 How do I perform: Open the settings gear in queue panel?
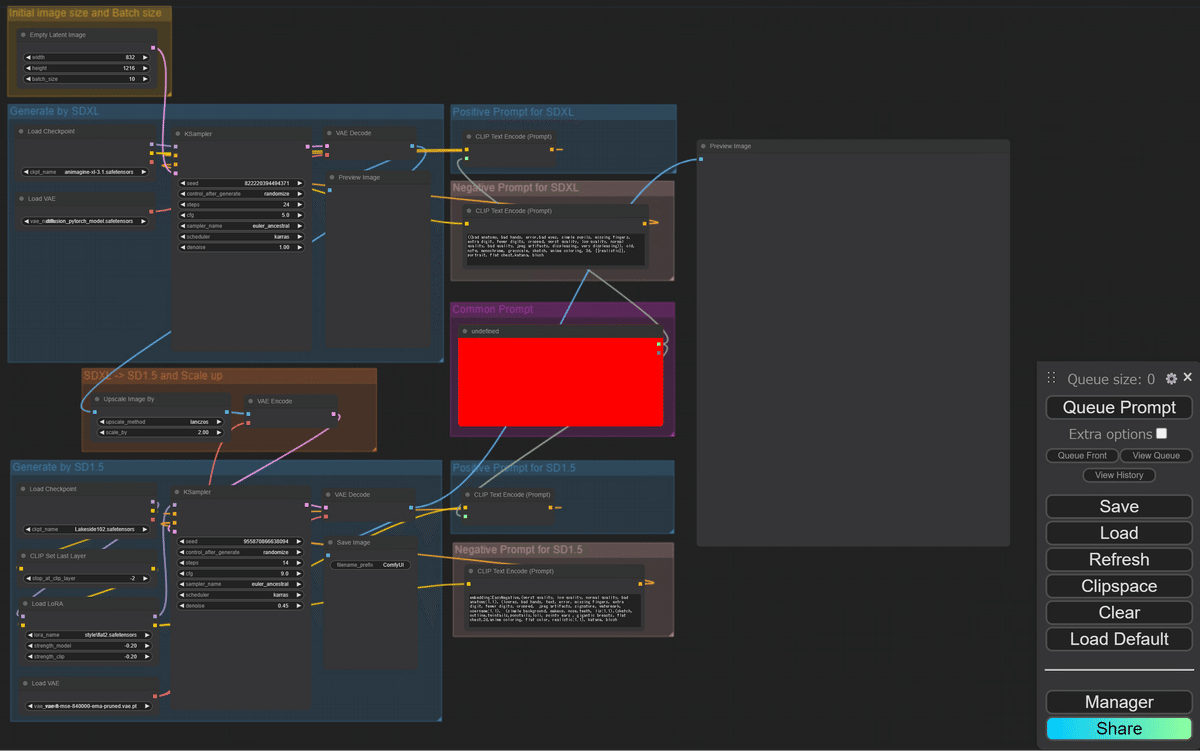(1172, 379)
